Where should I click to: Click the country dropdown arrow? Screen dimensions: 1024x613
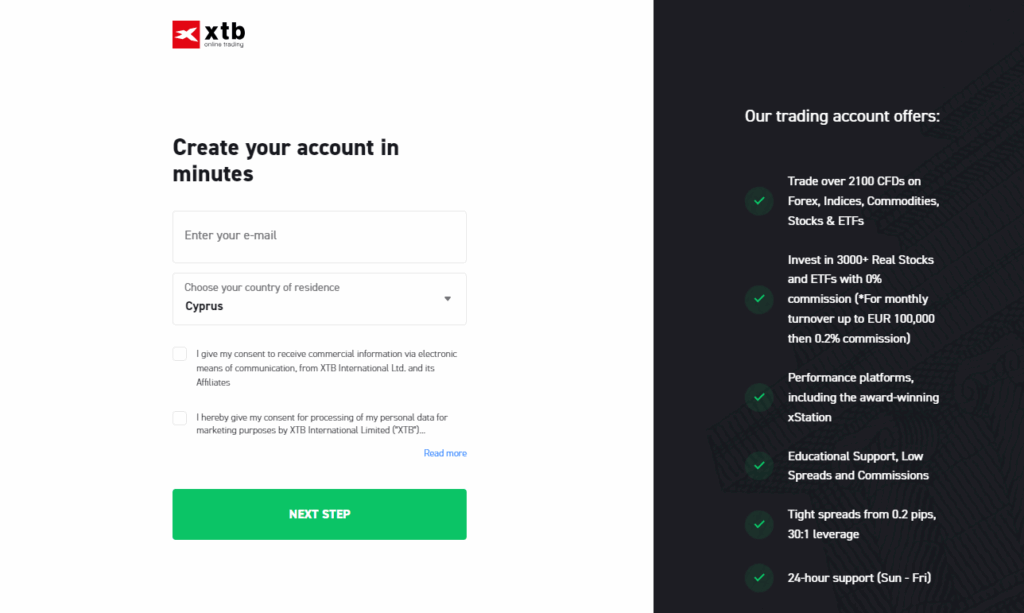tap(447, 298)
